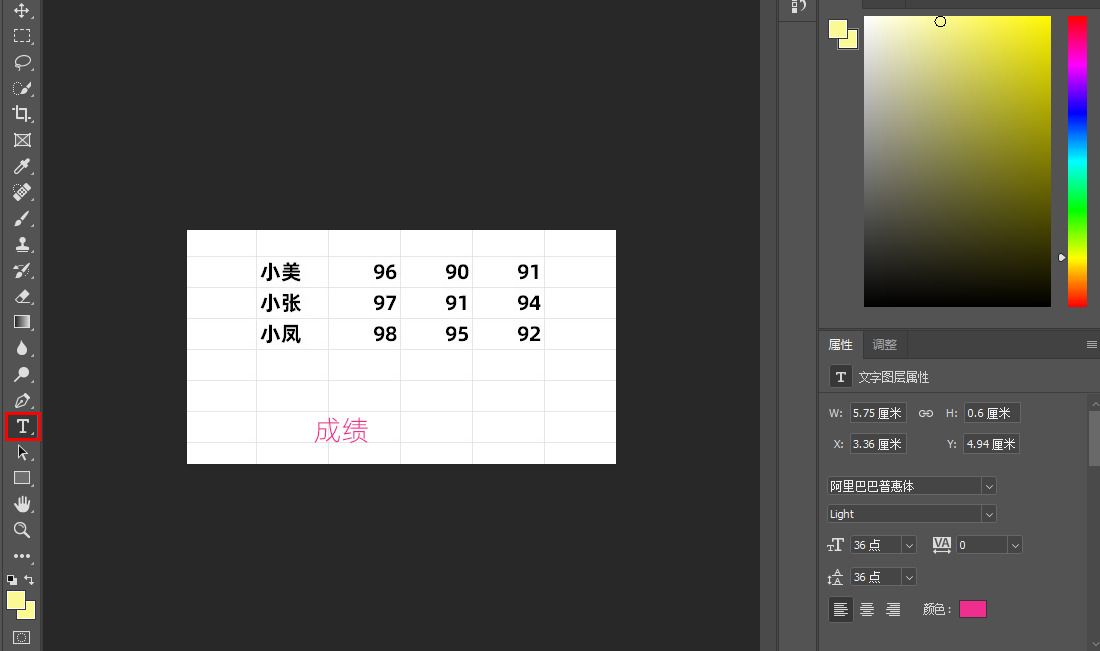
Task: Open the leading value dropdown arrow
Action: tap(908, 577)
